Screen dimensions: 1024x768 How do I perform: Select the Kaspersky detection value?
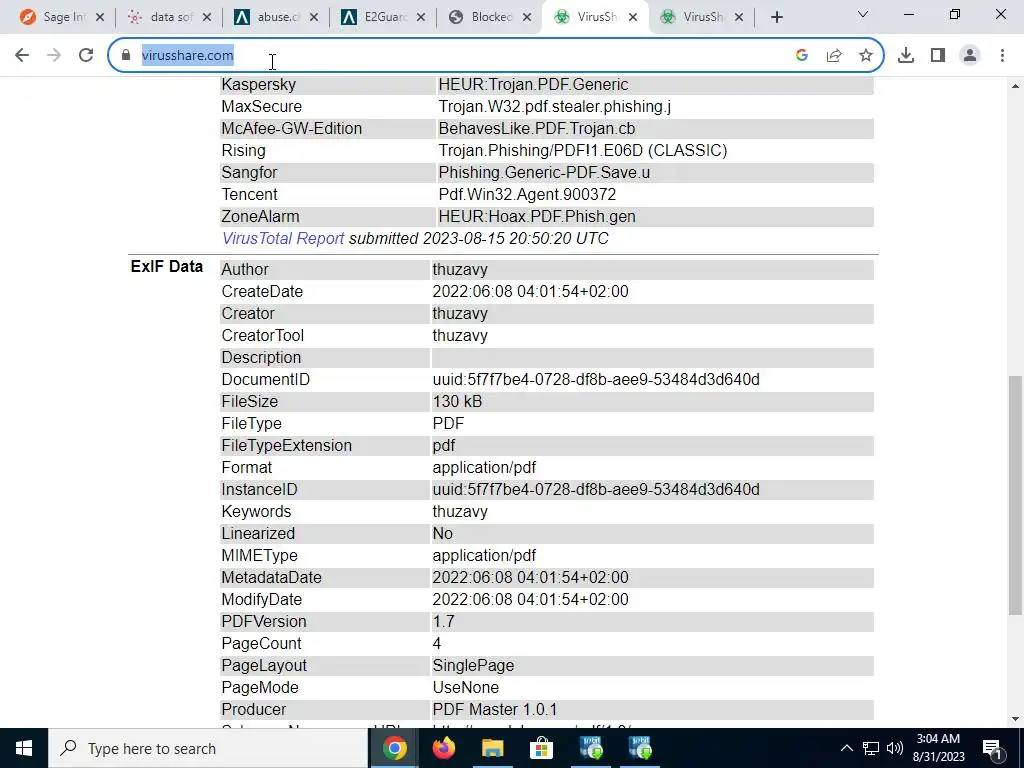point(533,85)
